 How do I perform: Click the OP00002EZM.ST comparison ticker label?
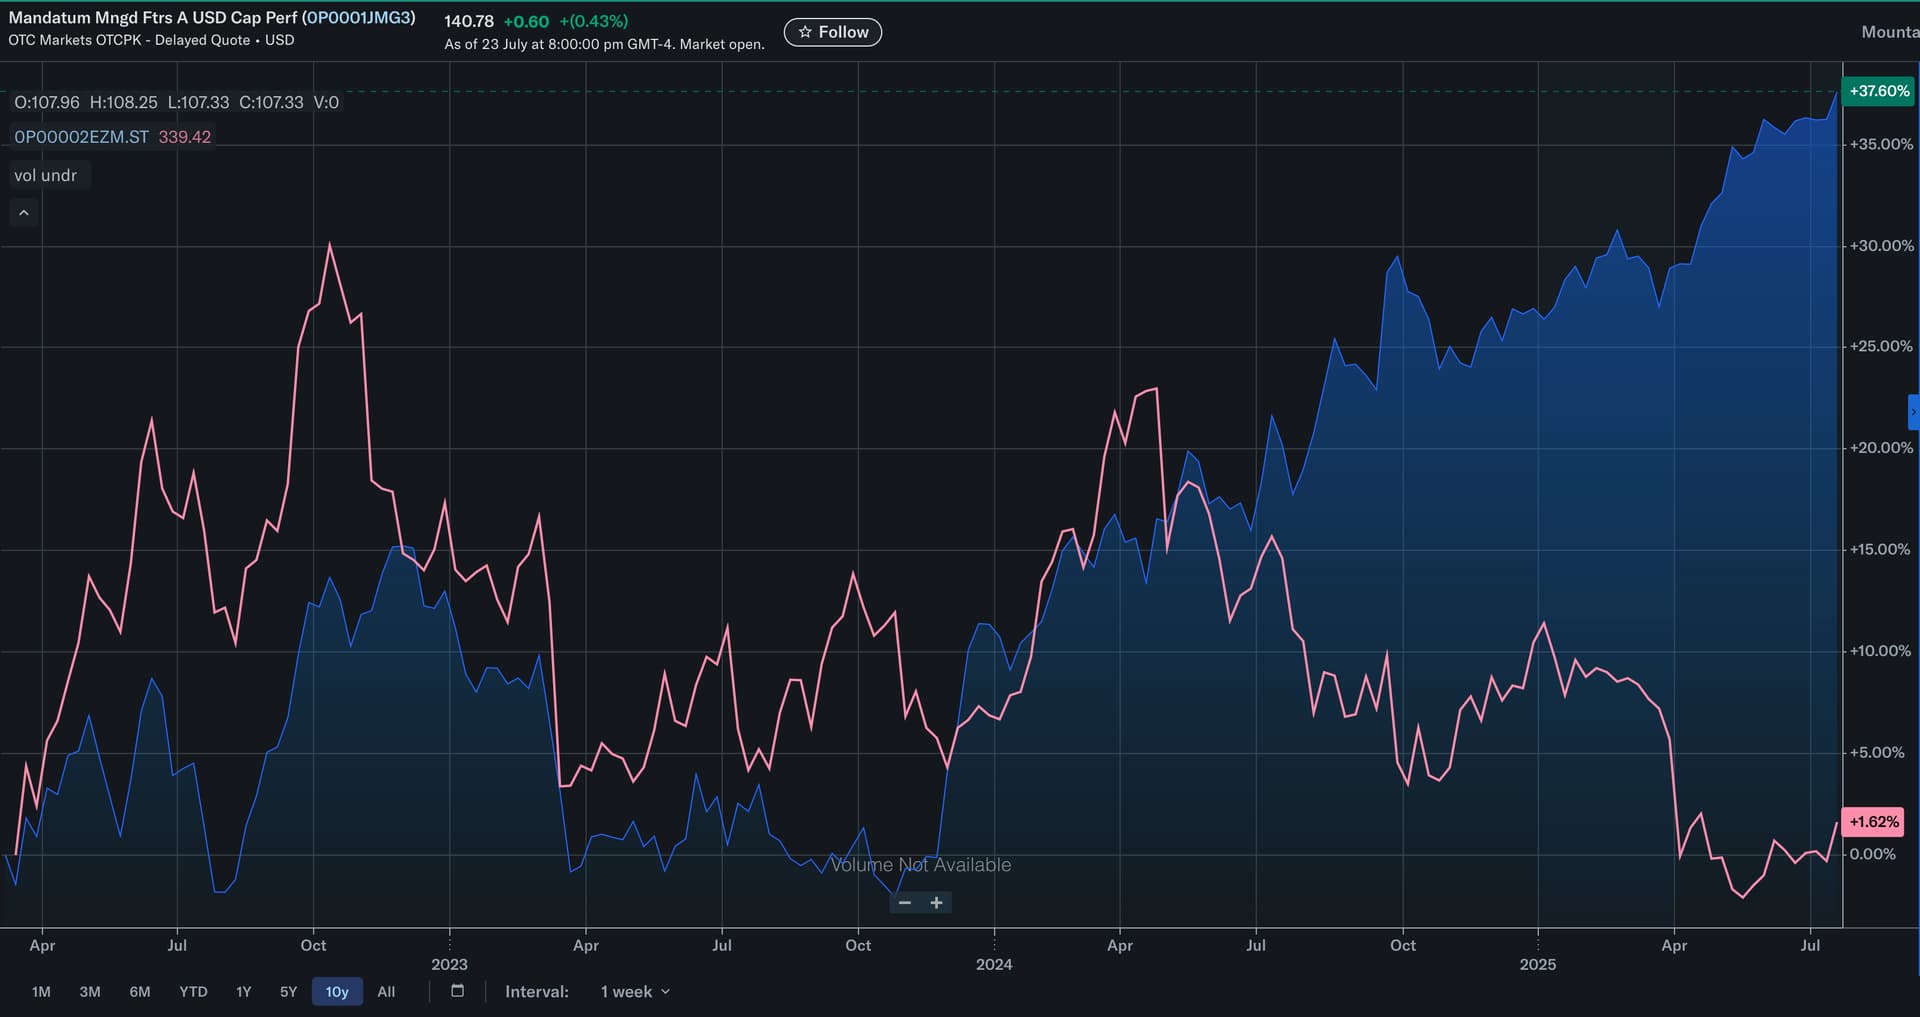81,137
